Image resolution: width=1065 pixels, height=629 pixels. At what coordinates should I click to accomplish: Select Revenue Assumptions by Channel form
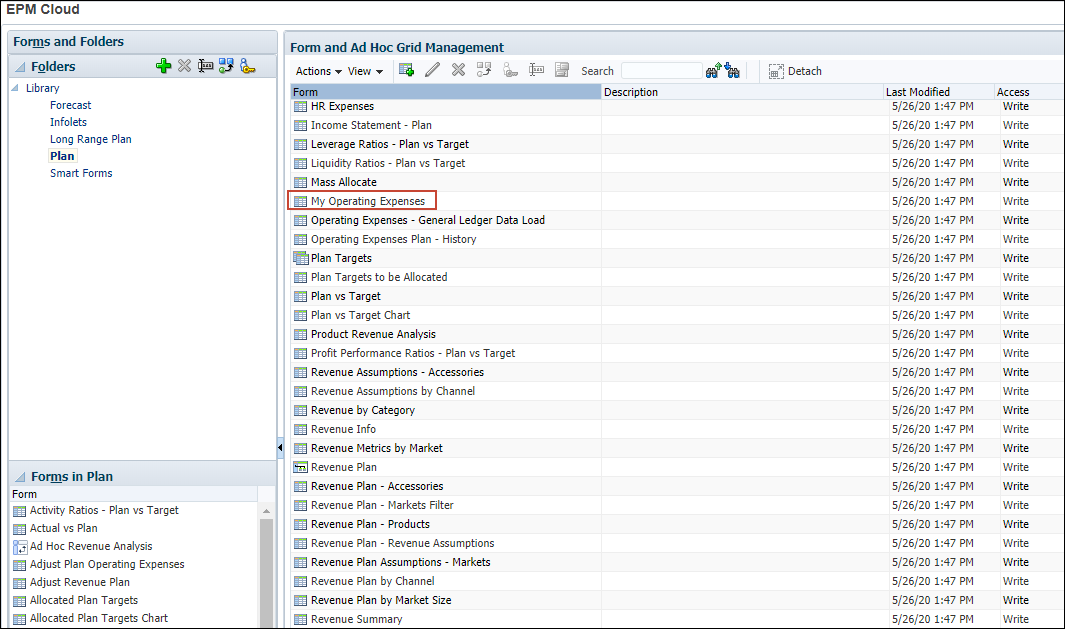(393, 391)
